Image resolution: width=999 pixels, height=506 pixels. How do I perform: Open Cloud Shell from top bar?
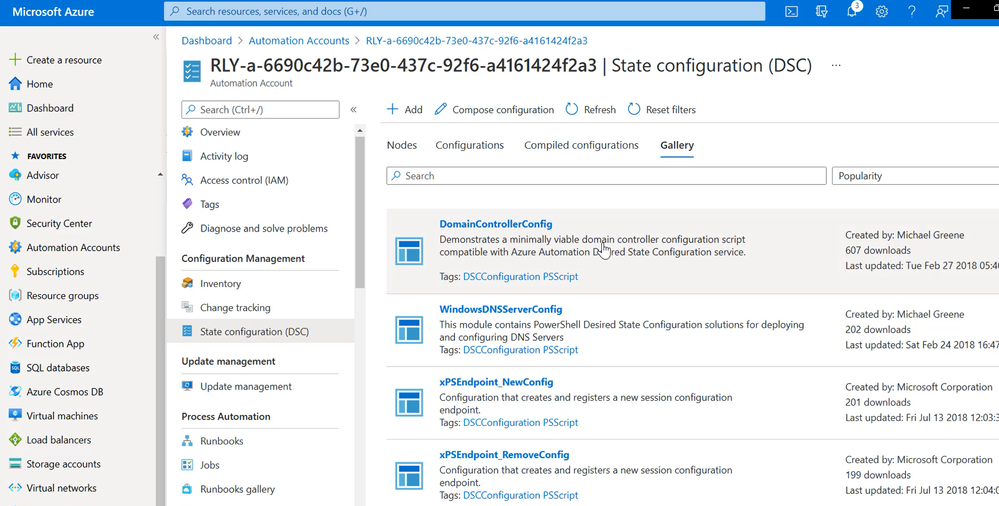(x=791, y=11)
